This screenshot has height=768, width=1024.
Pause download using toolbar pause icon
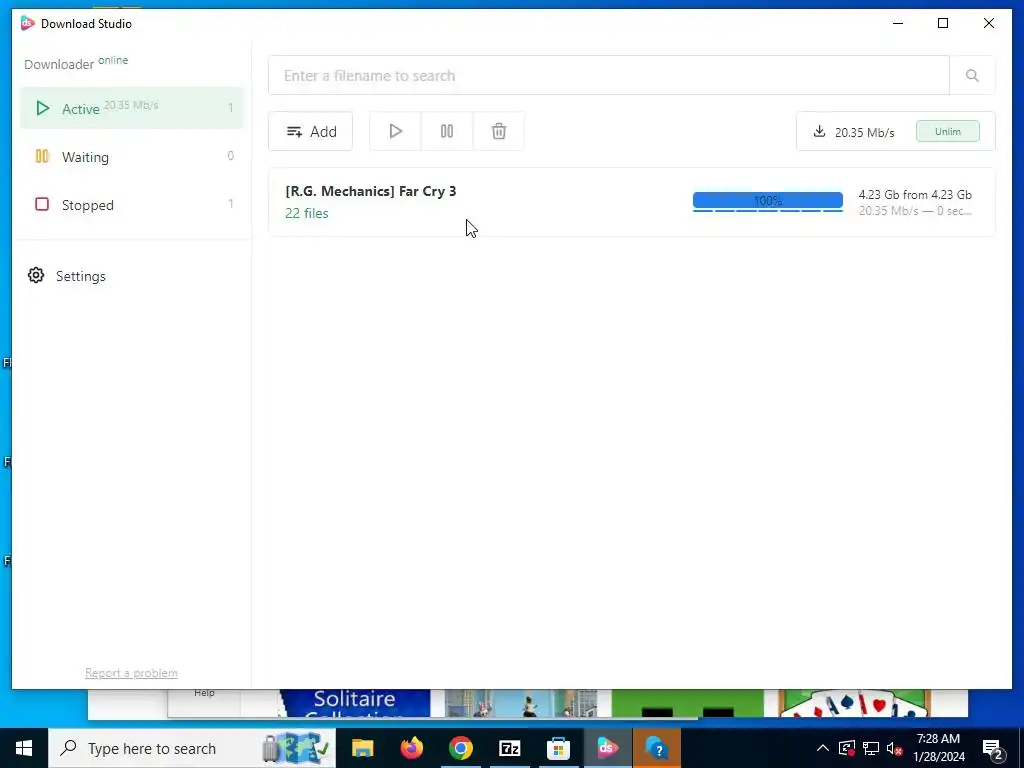[x=447, y=131]
